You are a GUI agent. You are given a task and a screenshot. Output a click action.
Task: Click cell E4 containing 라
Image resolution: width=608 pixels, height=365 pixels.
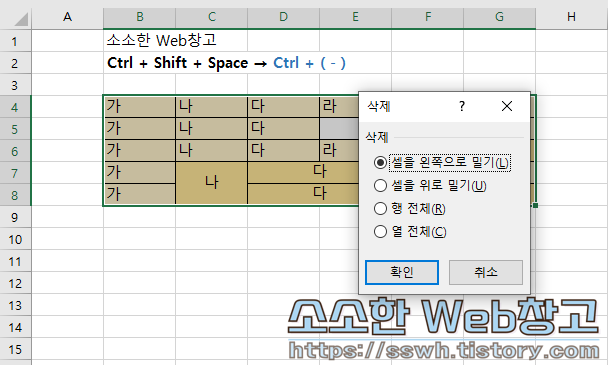339,107
